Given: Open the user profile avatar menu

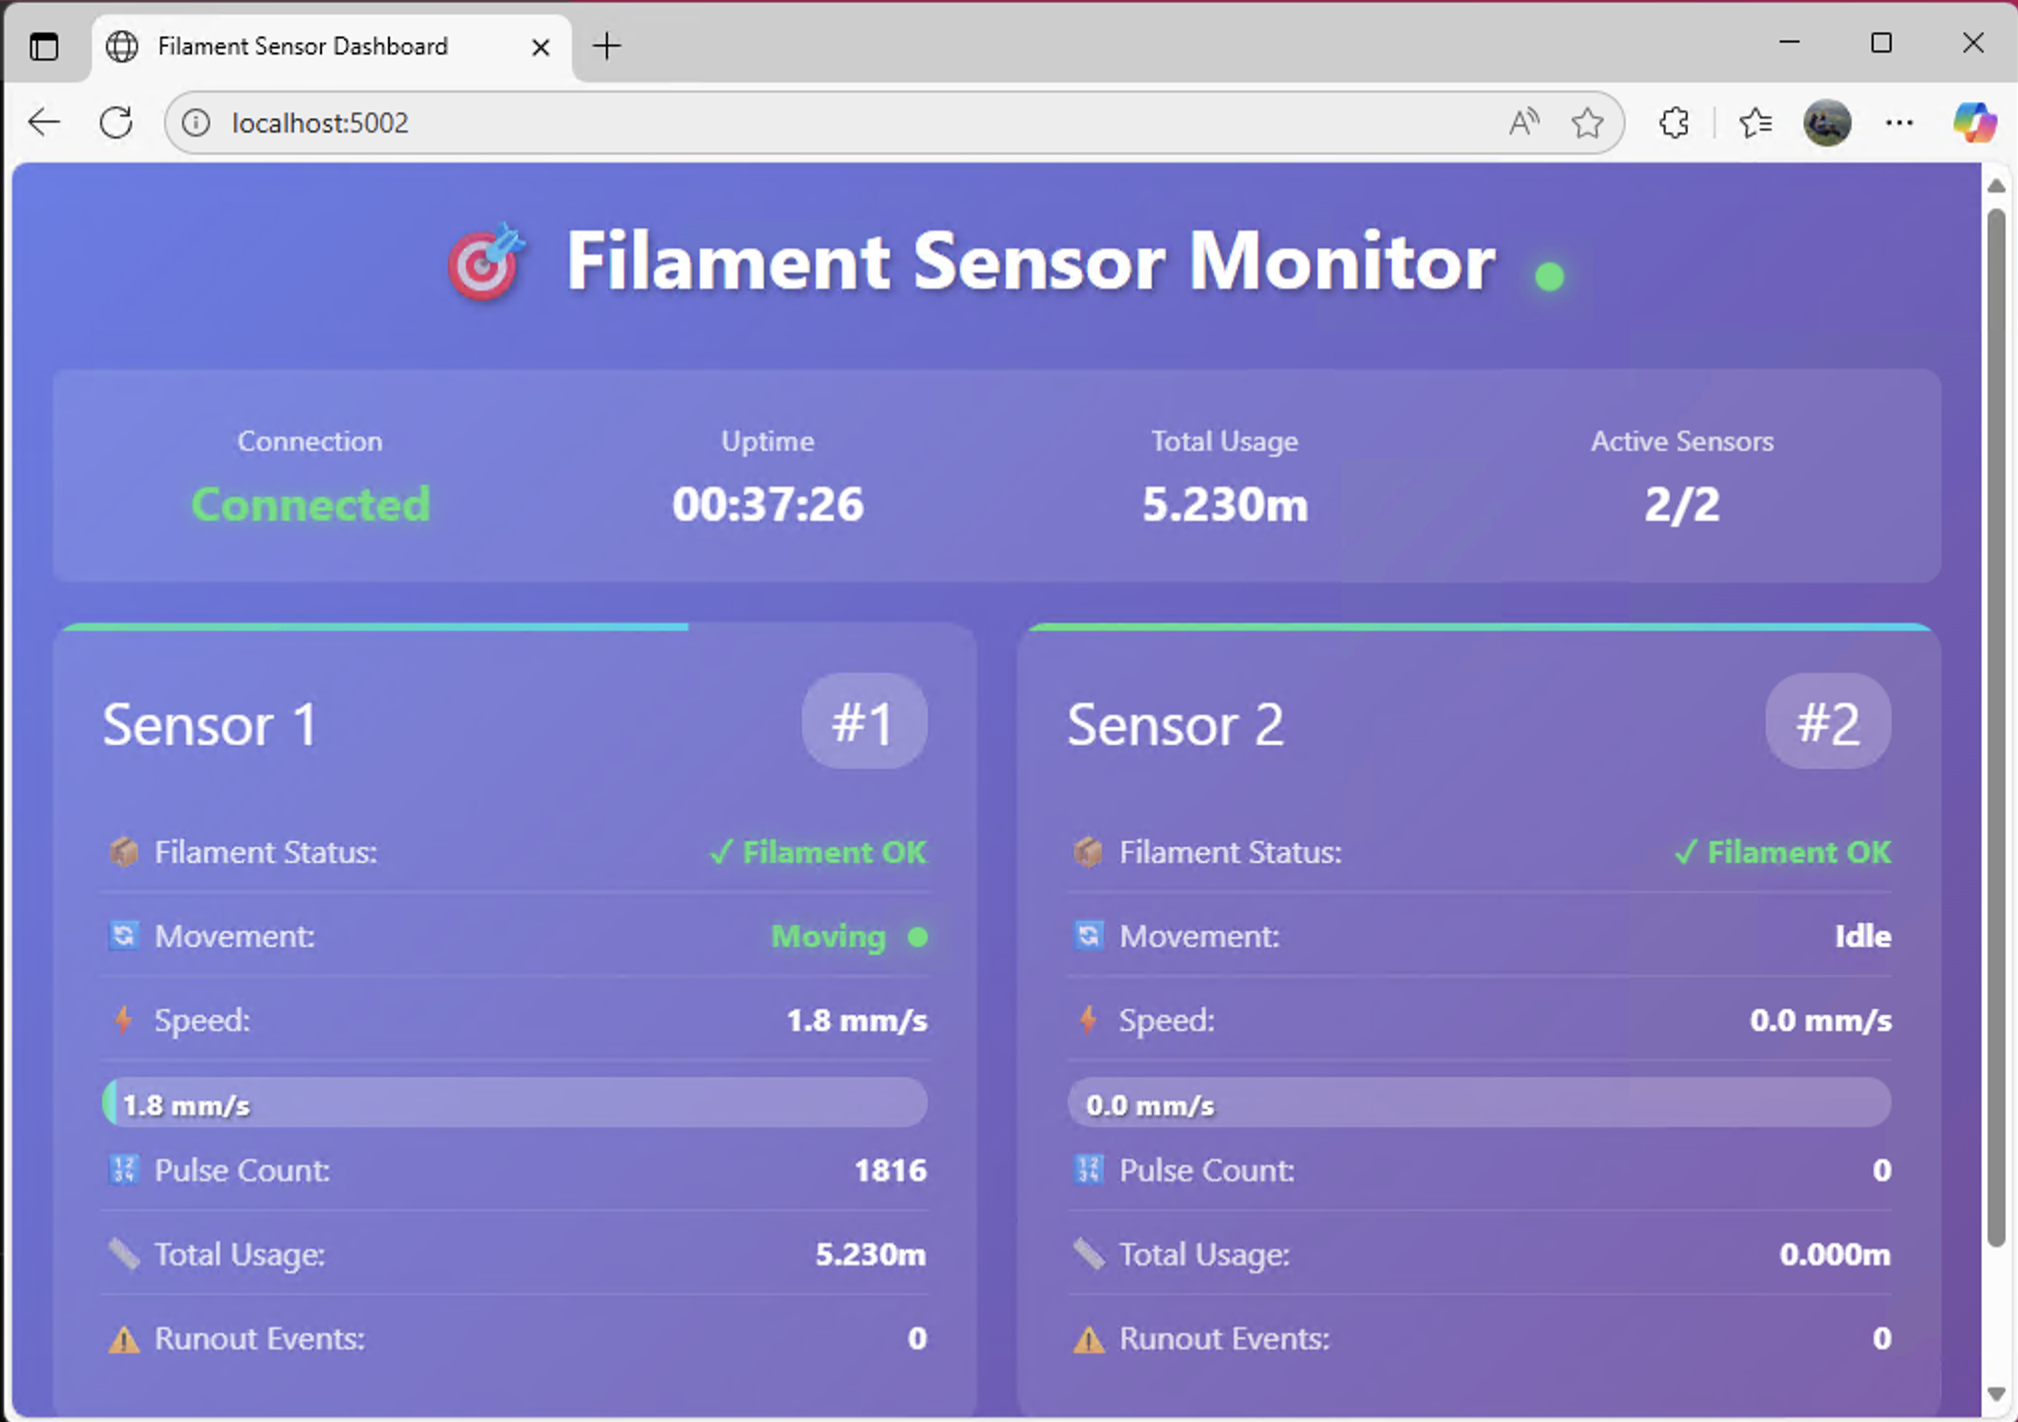Looking at the screenshot, I should [1826, 123].
